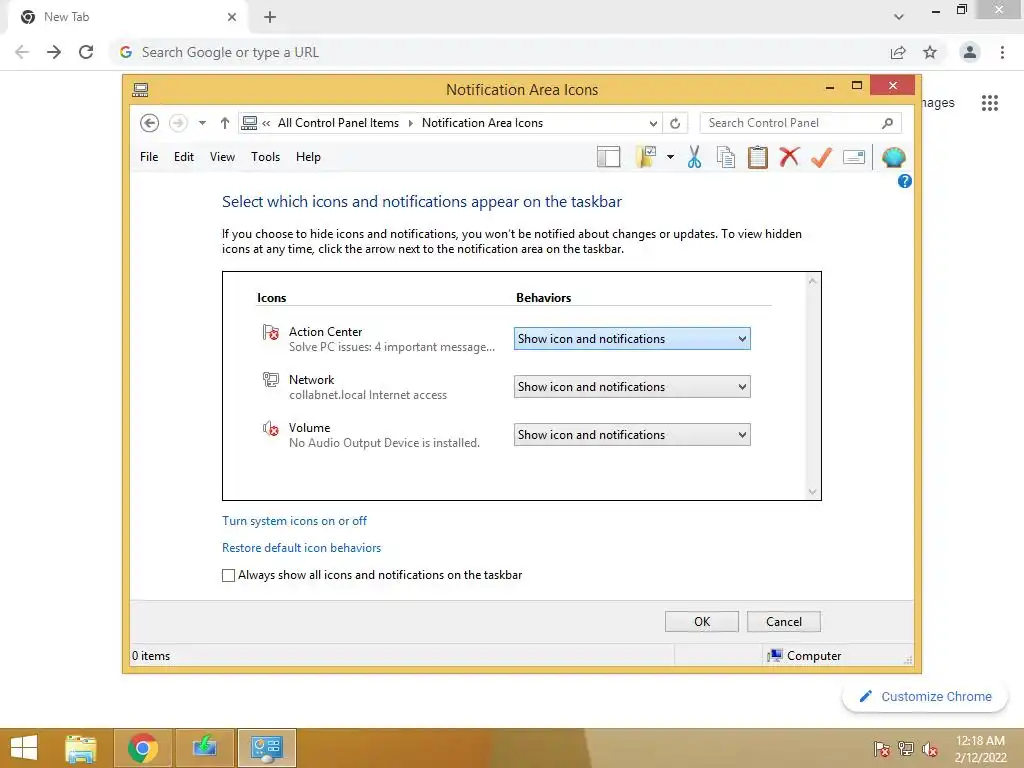This screenshot has height=768, width=1024.
Task: Enable Always show all icons checkbox
Action: [x=229, y=575]
